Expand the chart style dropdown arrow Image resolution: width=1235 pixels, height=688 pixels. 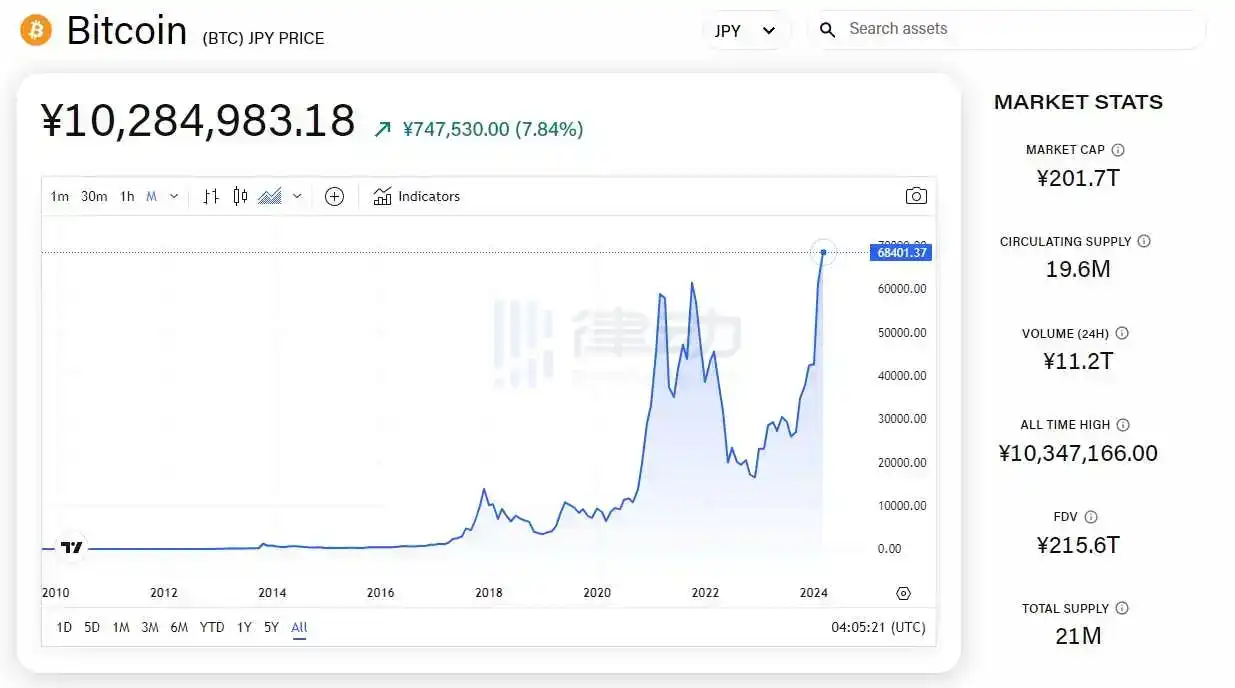(x=297, y=197)
